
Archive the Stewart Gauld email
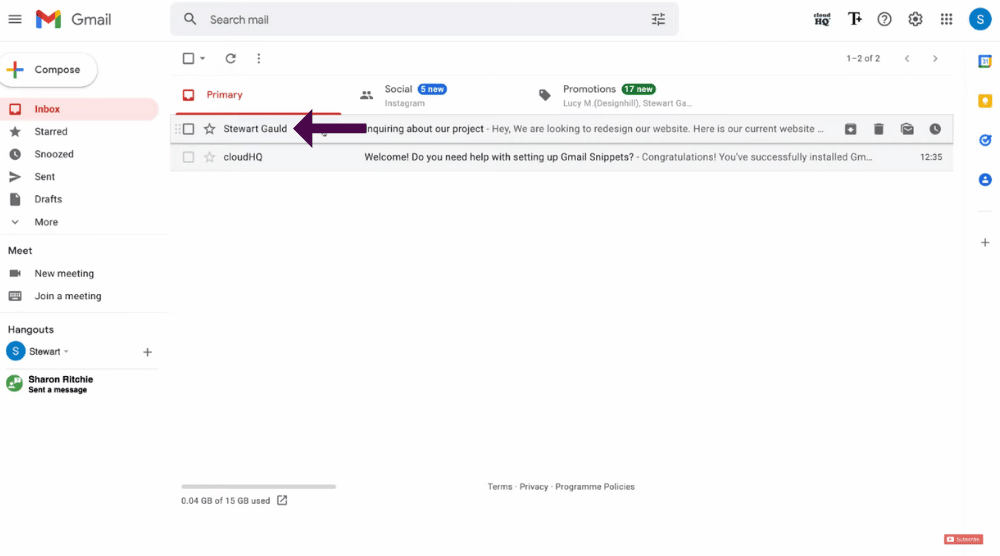[850, 129]
